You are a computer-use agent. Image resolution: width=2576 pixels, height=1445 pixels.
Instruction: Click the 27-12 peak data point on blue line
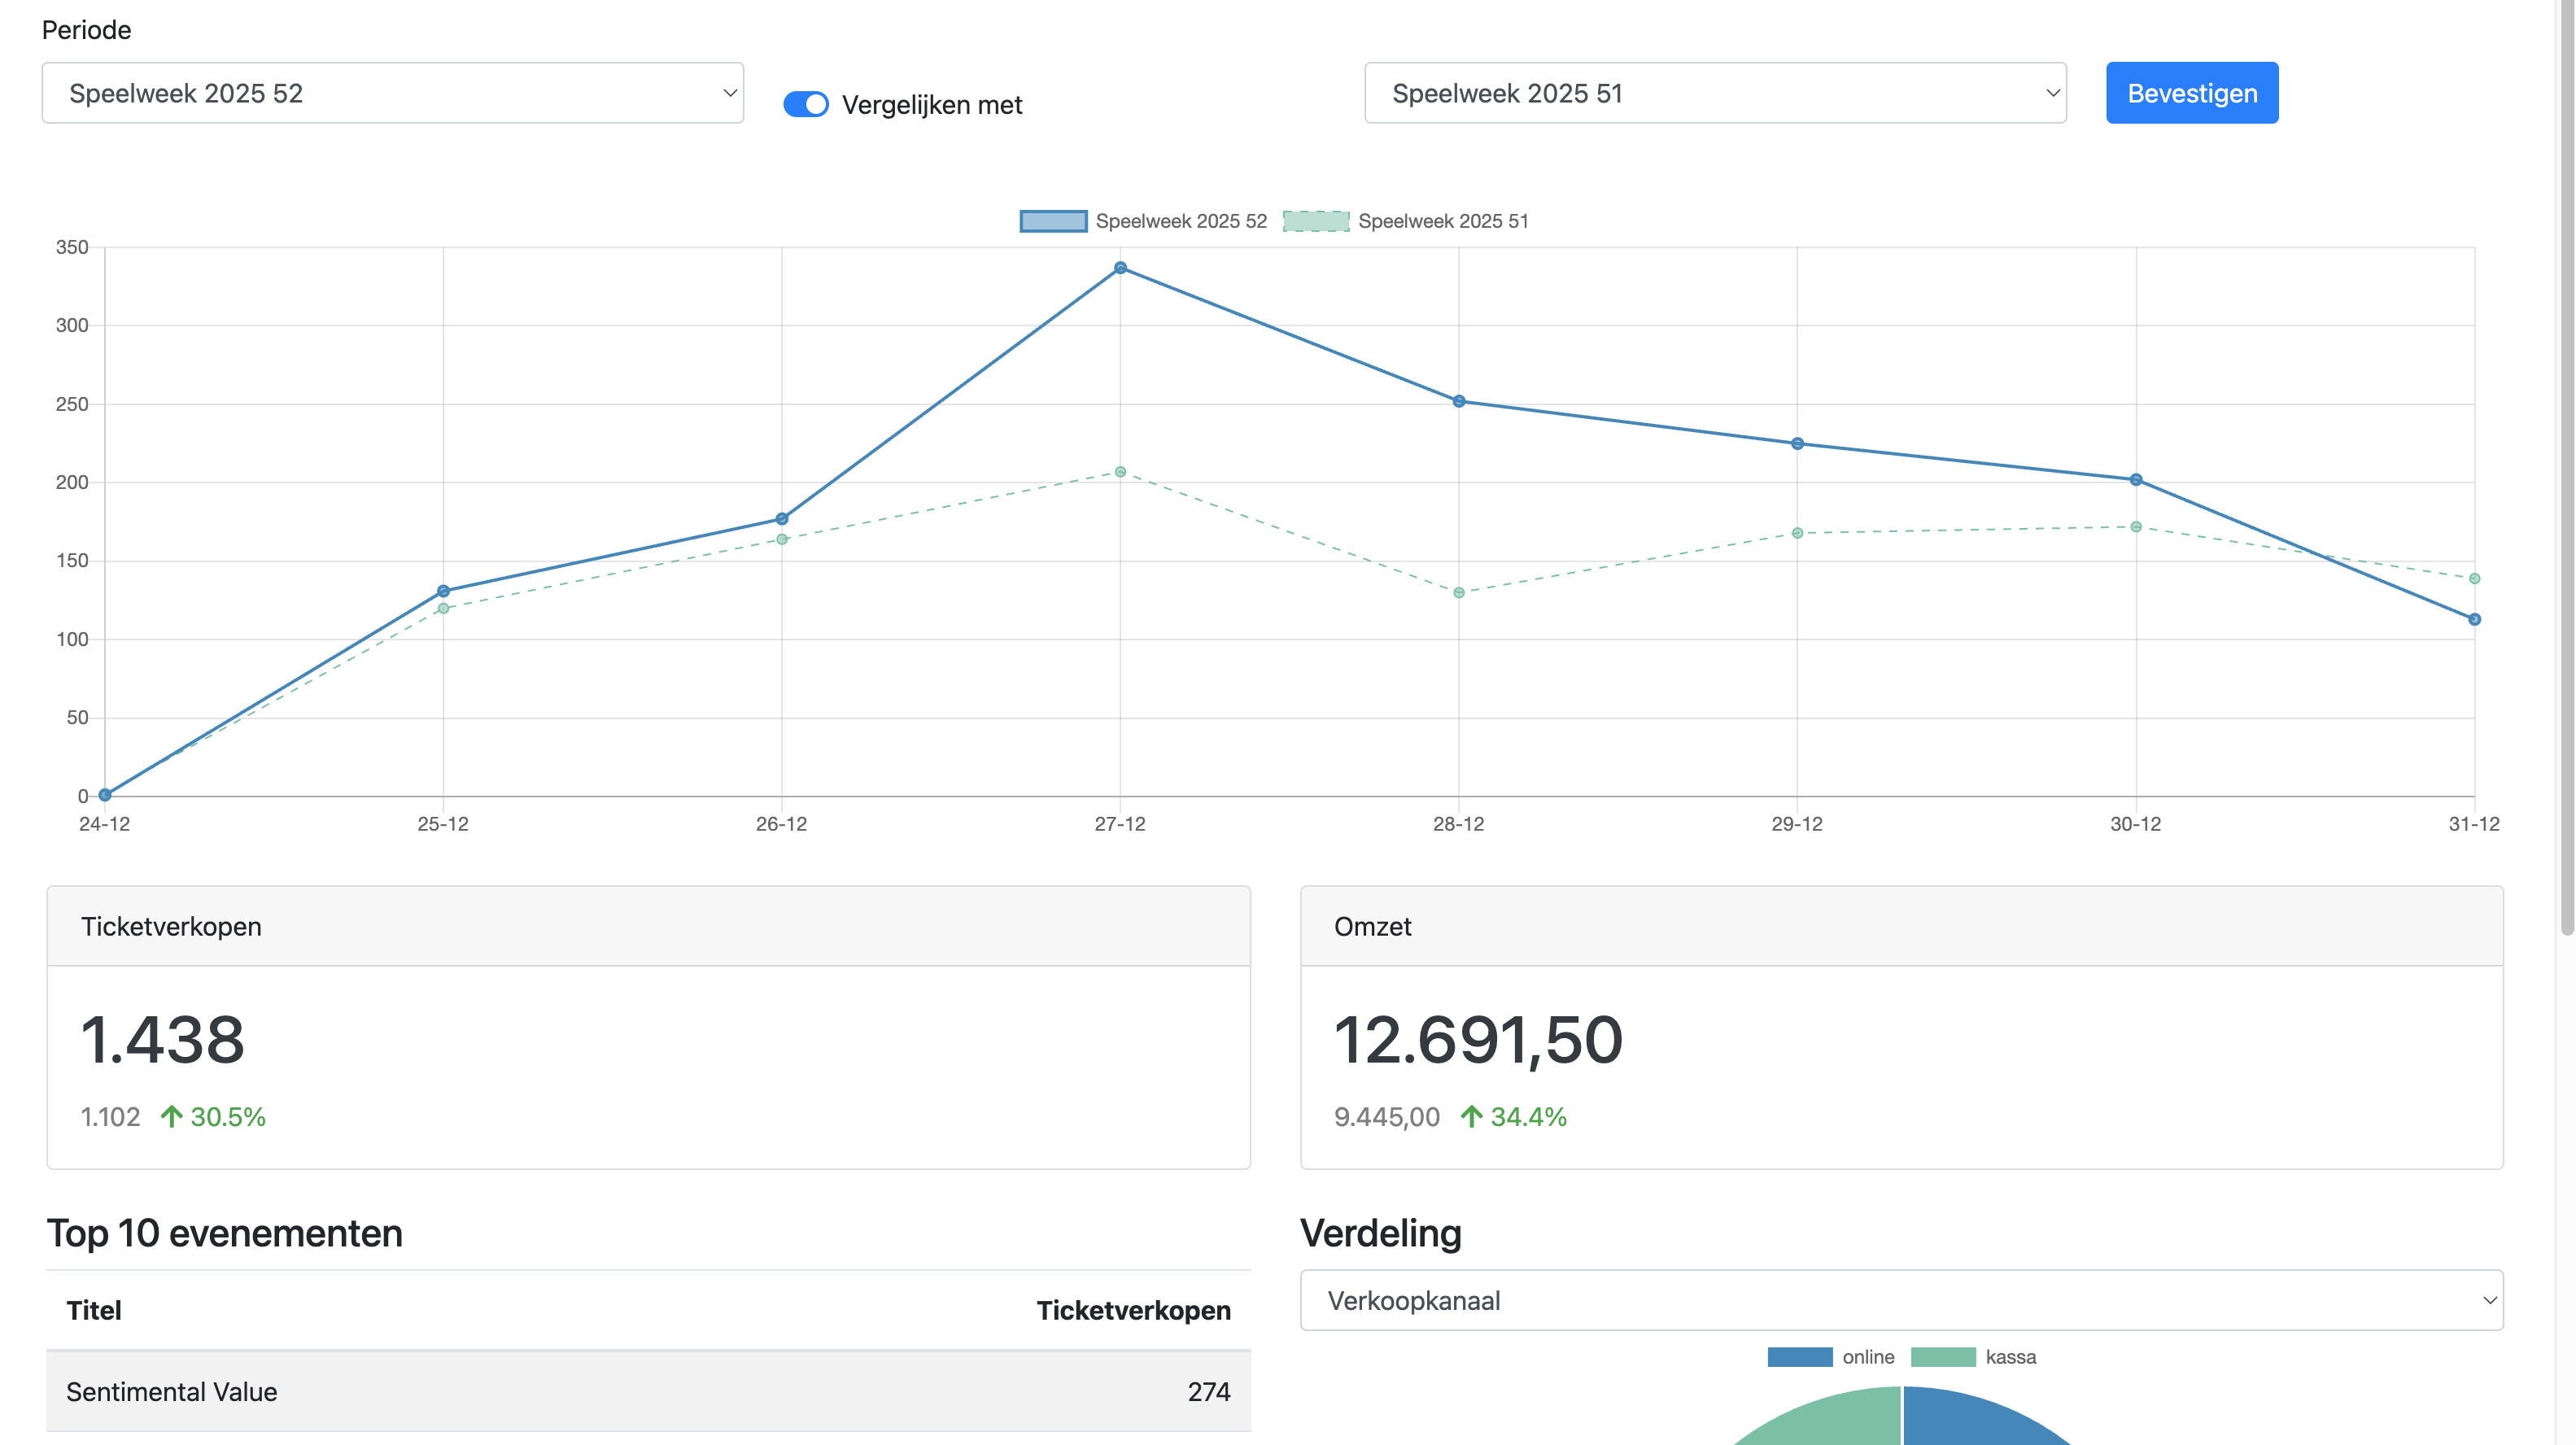tap(1120, 268)
